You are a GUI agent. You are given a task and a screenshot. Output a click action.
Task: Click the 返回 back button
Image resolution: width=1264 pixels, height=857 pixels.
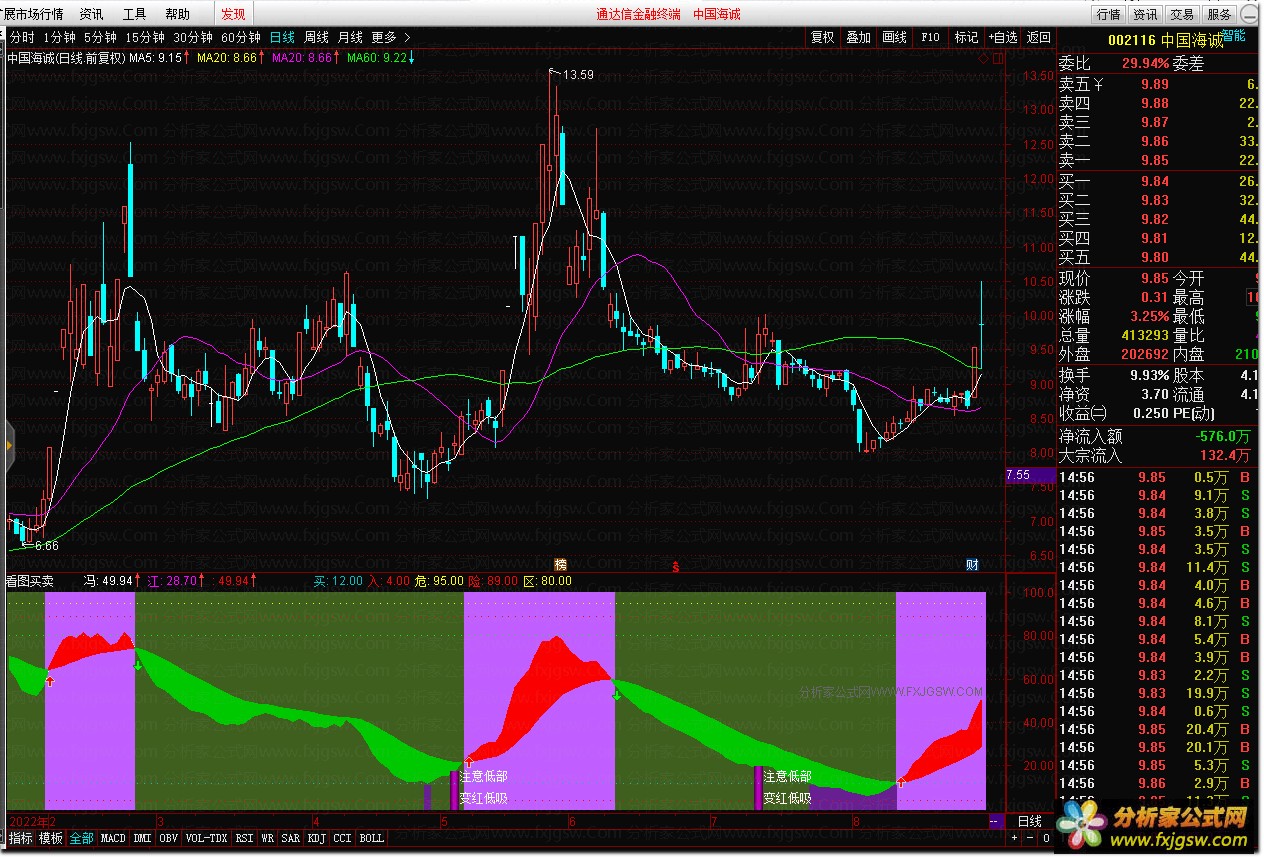coord(1039,37)
